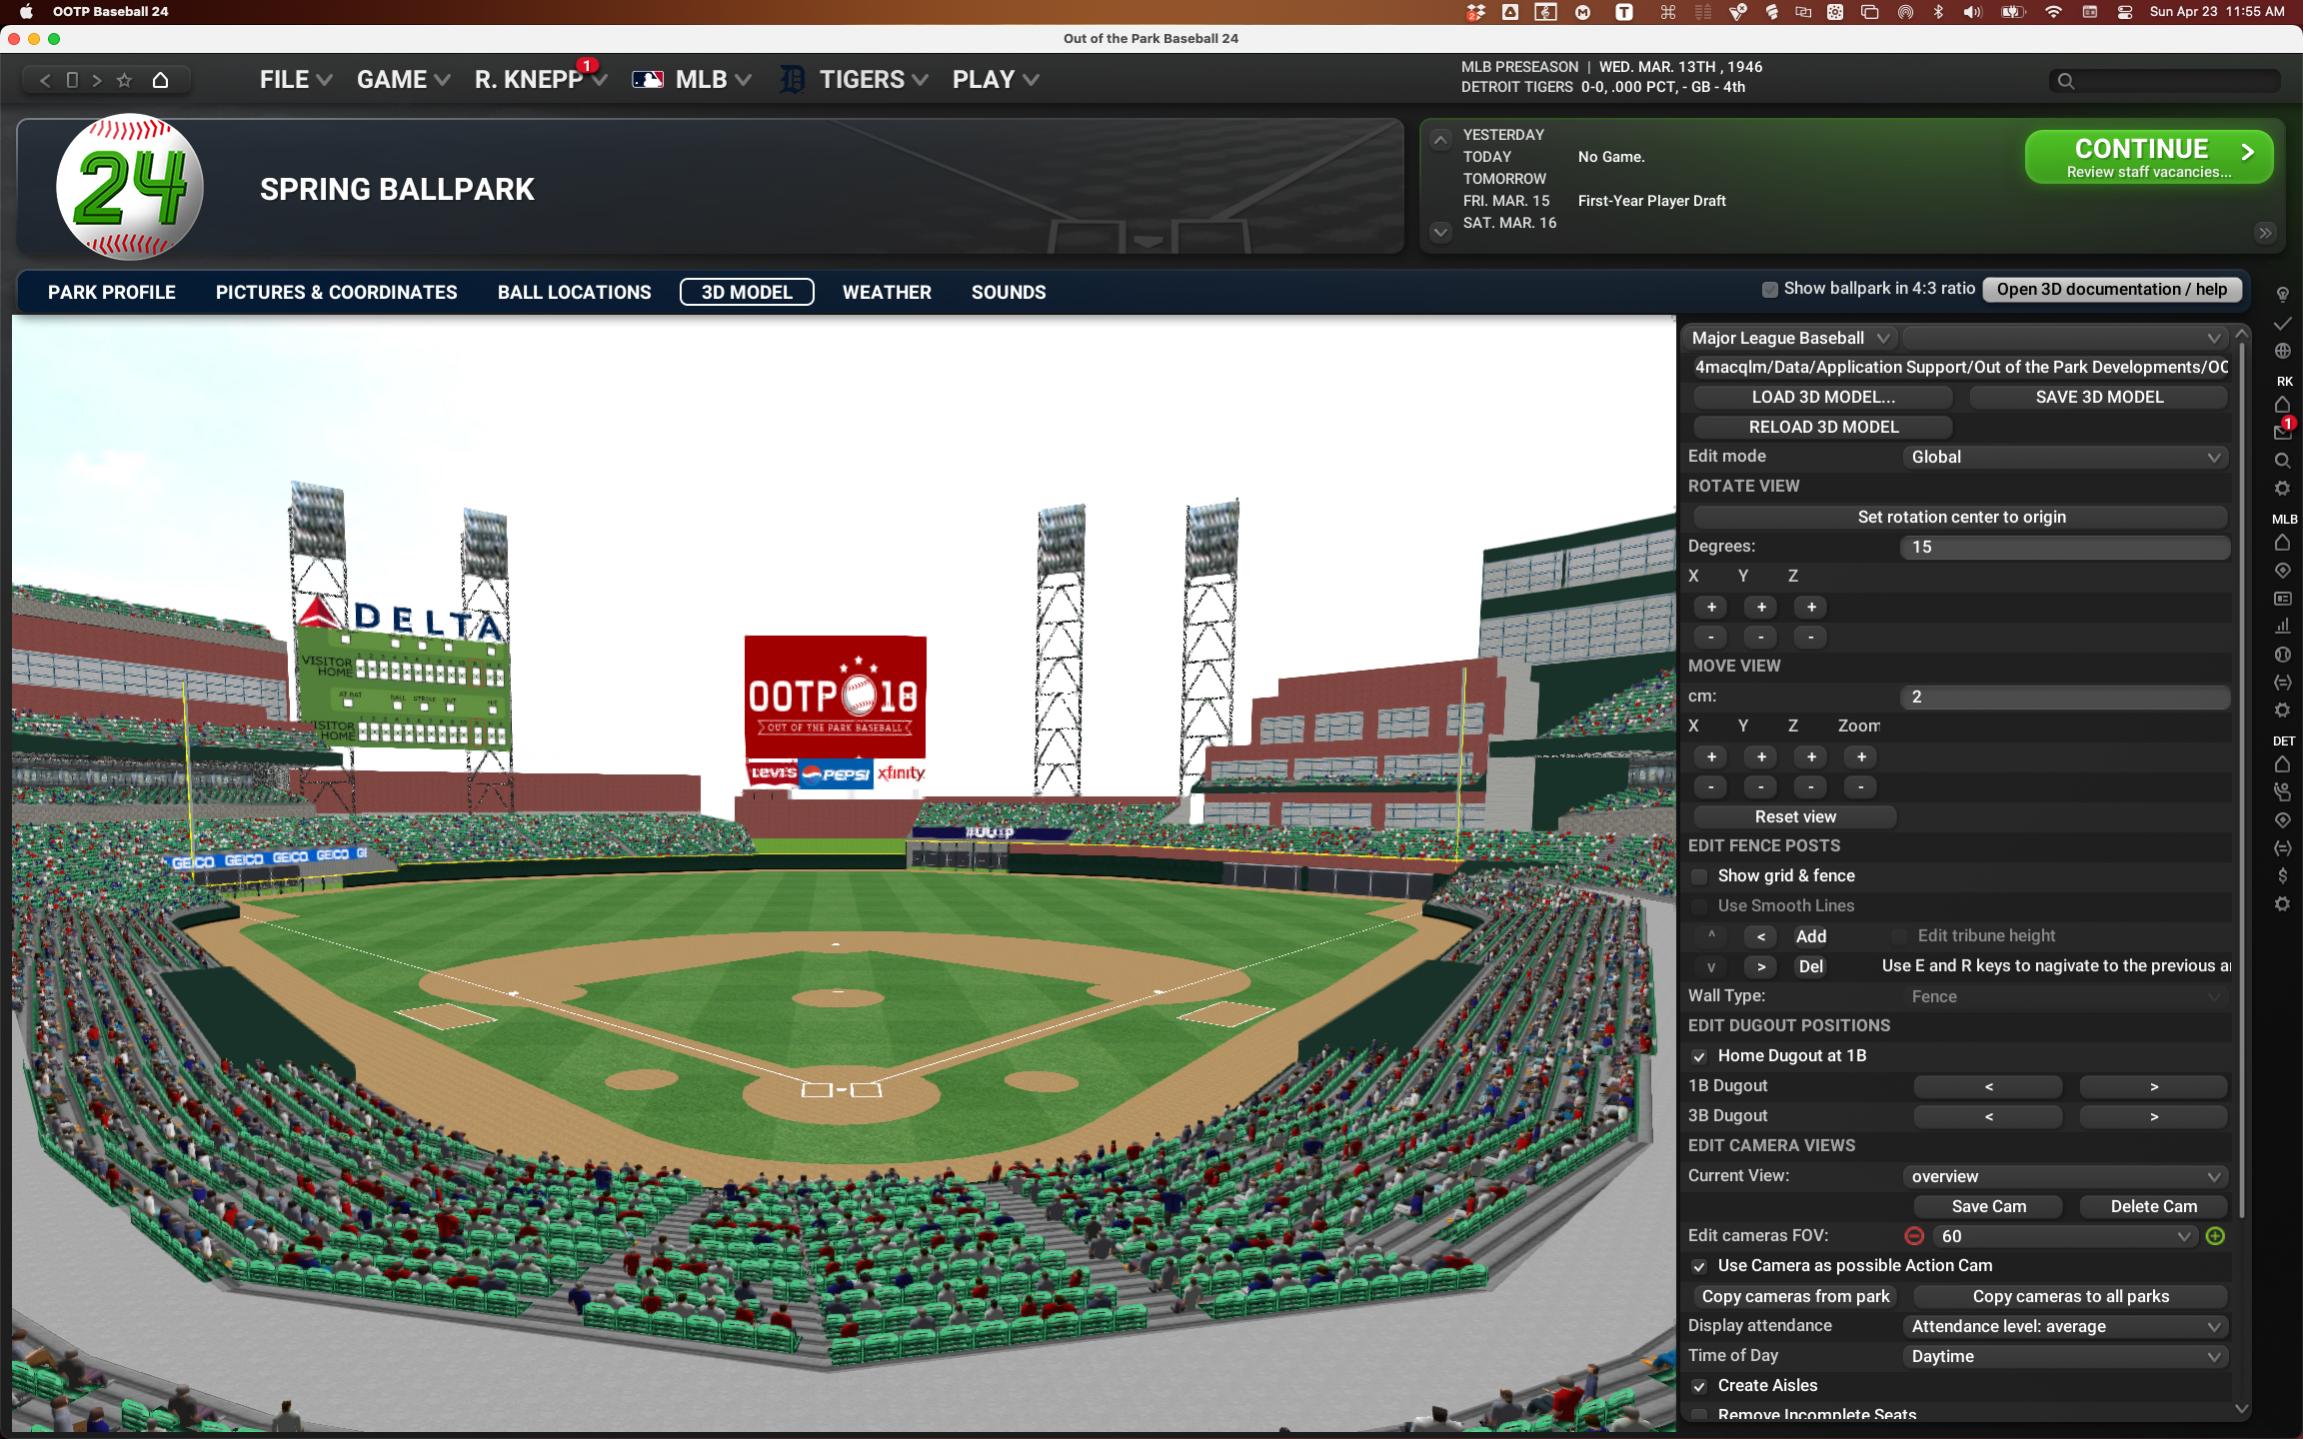
Task: Open Edit mode Global dropdown
Action: coord(2065,457)
